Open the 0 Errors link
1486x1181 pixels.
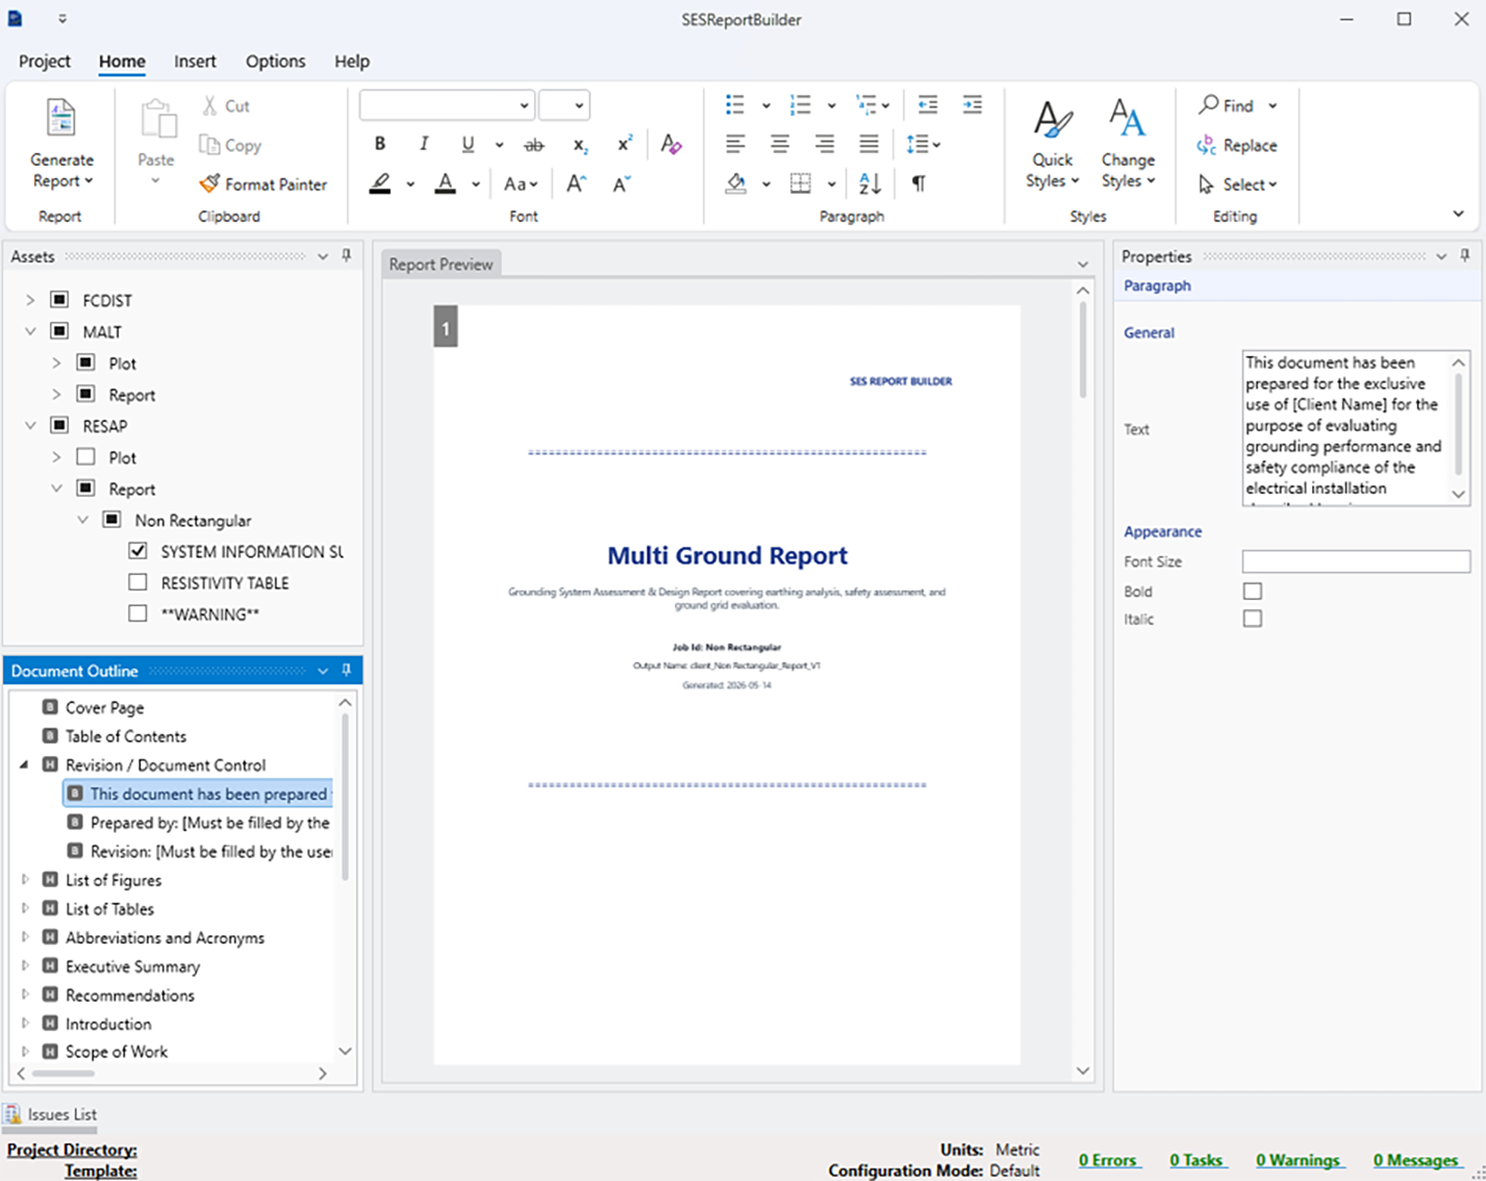[x=1108, y=1160]
